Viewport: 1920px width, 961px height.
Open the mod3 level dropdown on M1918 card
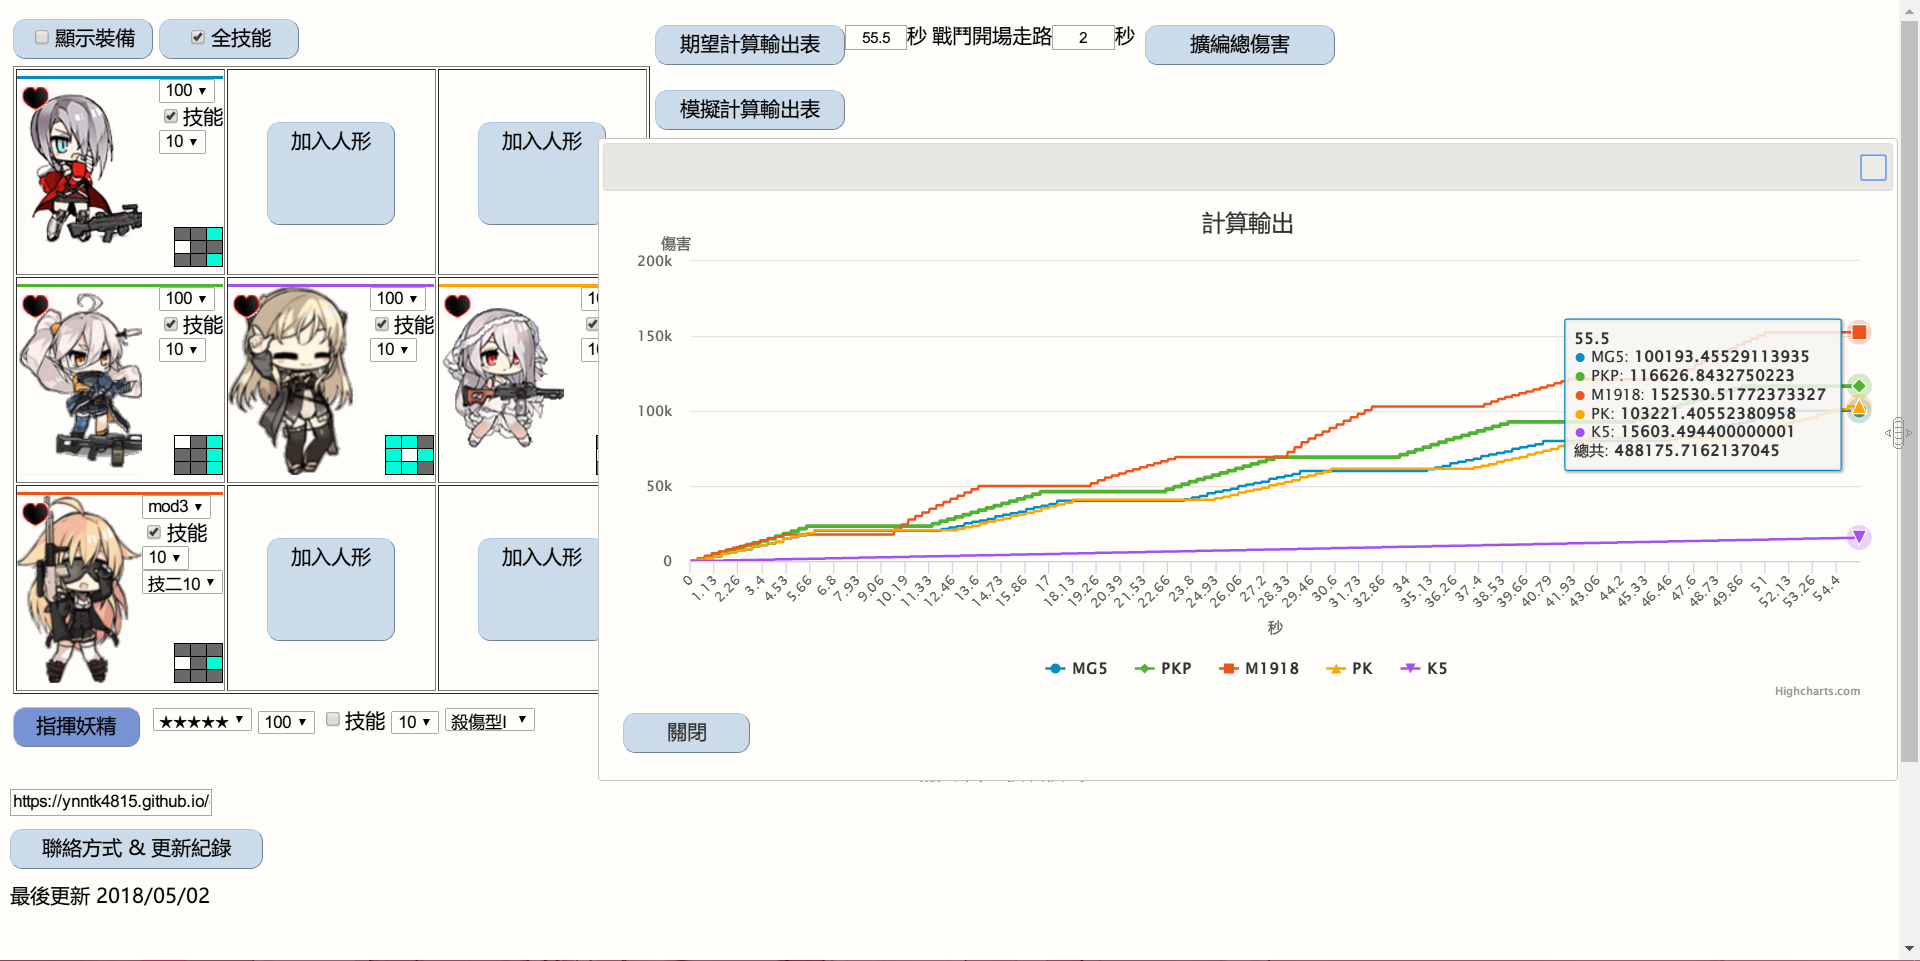coord(176,506)
